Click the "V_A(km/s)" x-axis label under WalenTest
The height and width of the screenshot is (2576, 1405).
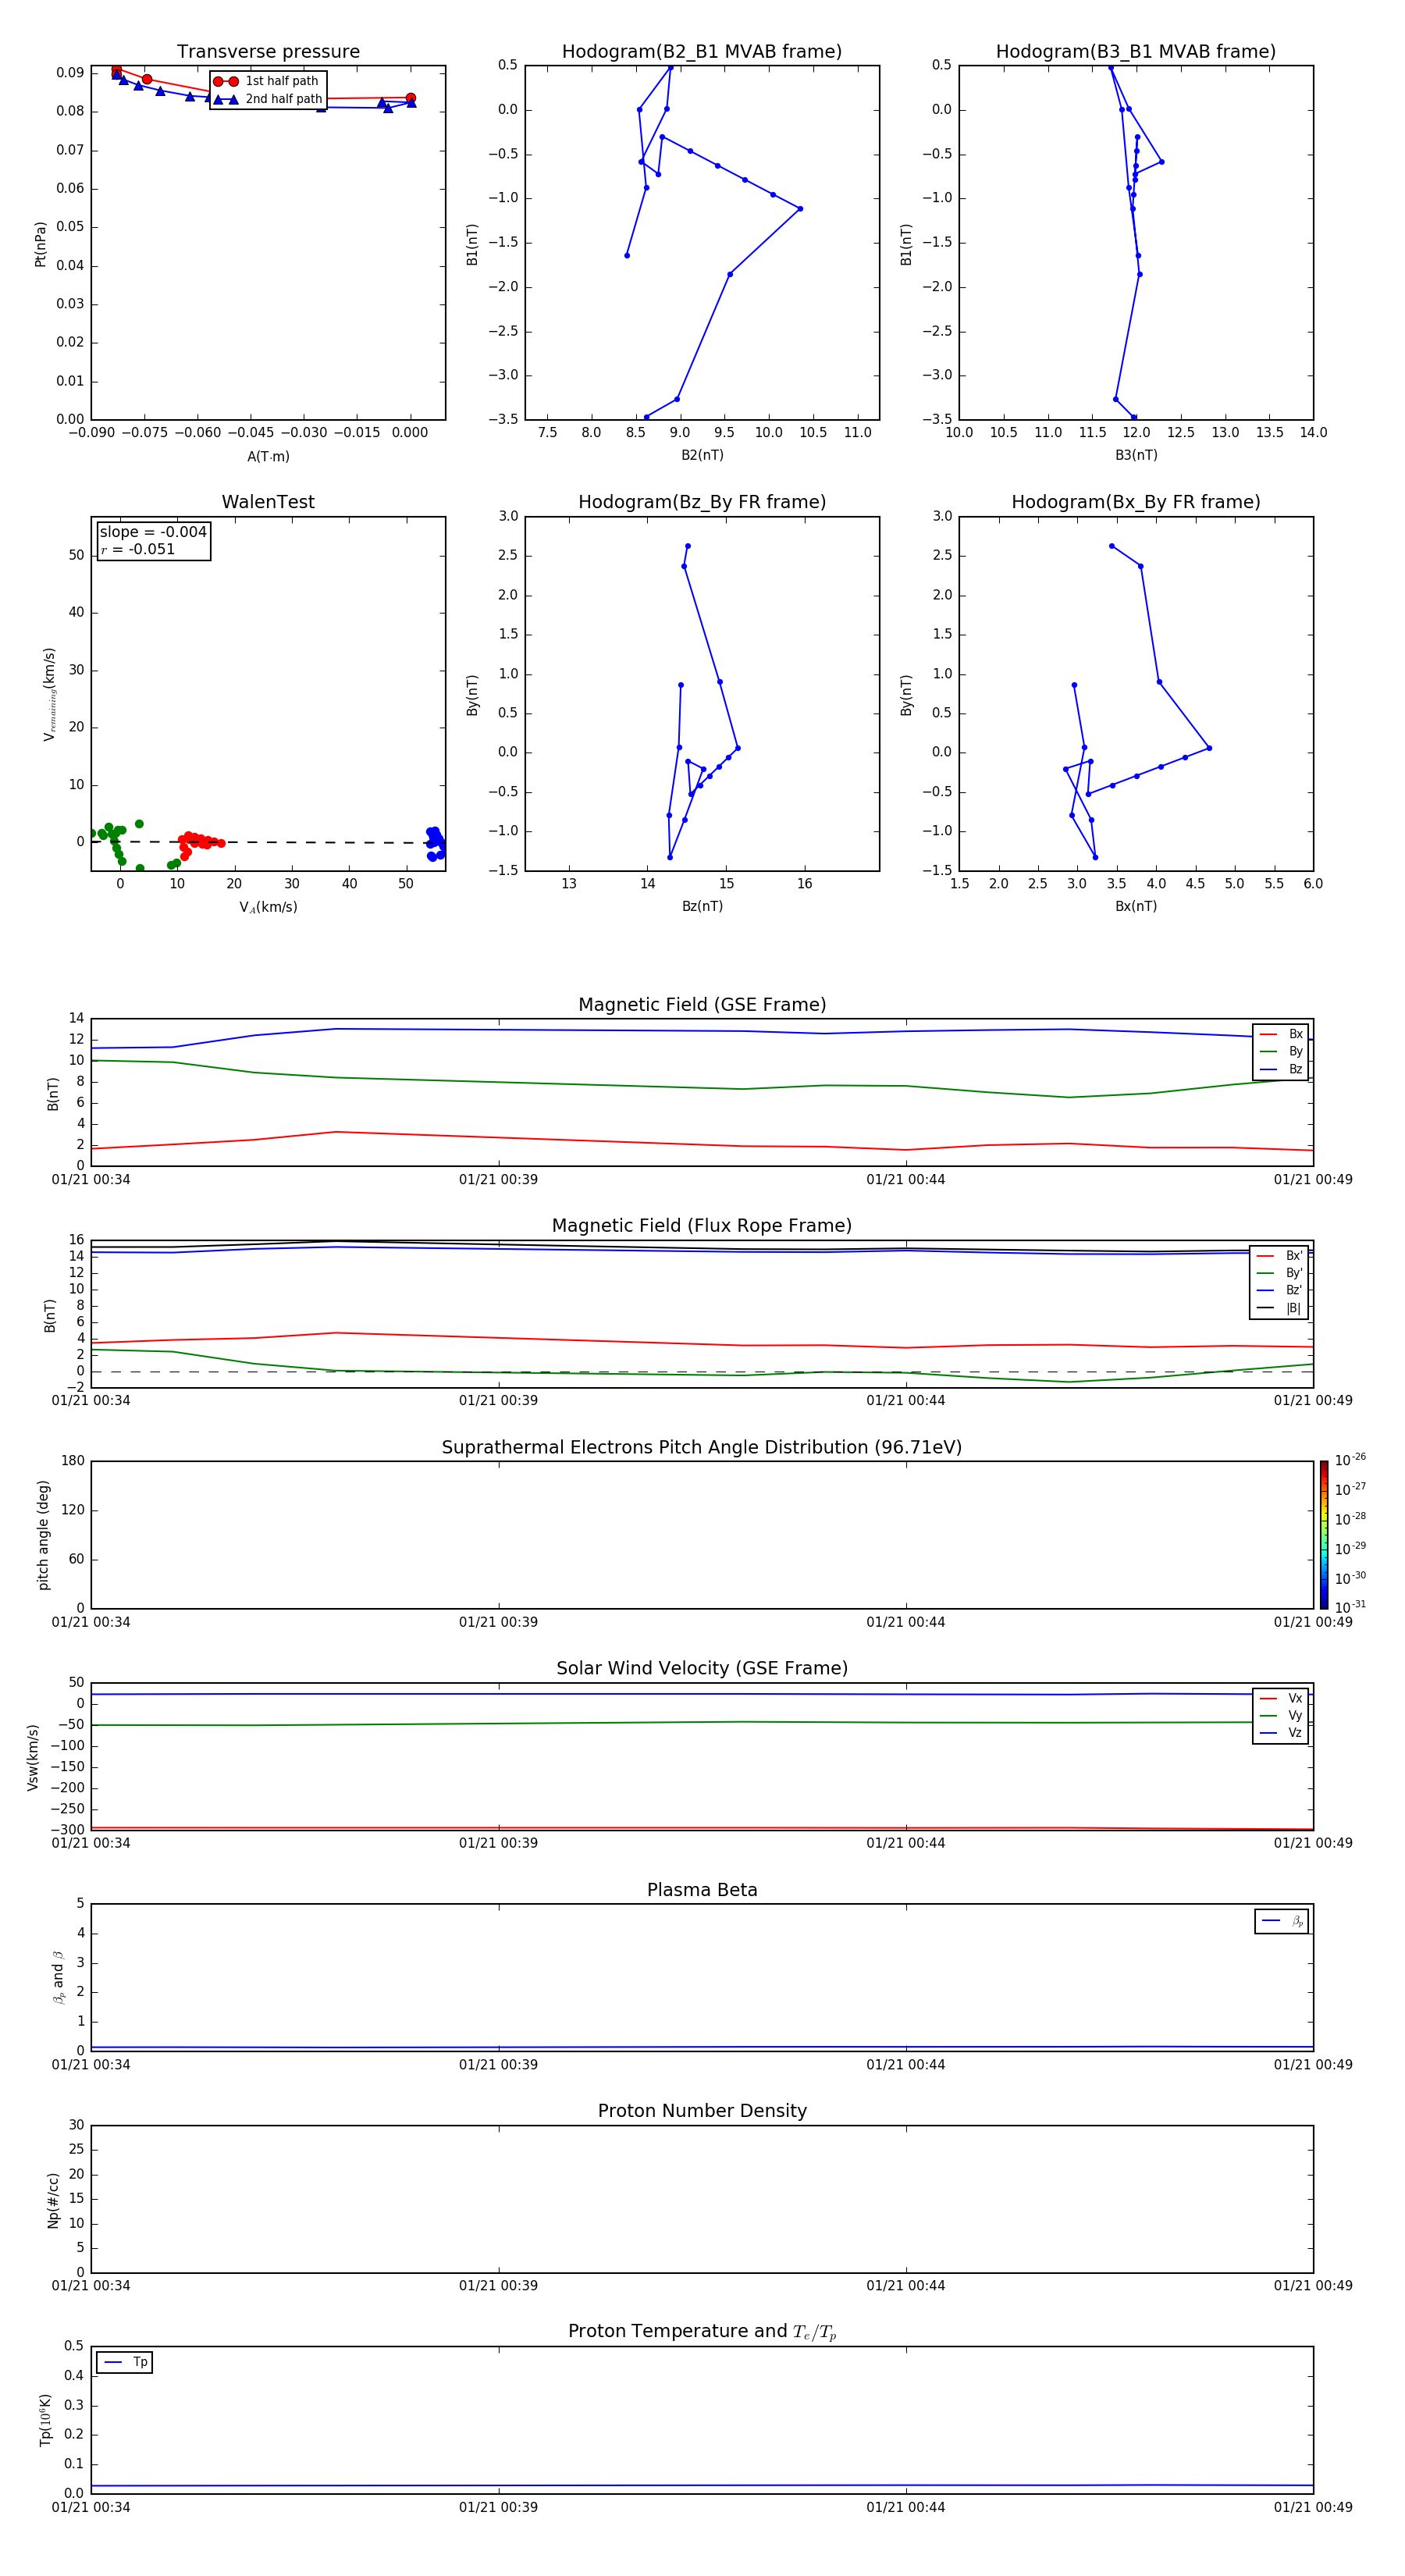coord(268,907)
